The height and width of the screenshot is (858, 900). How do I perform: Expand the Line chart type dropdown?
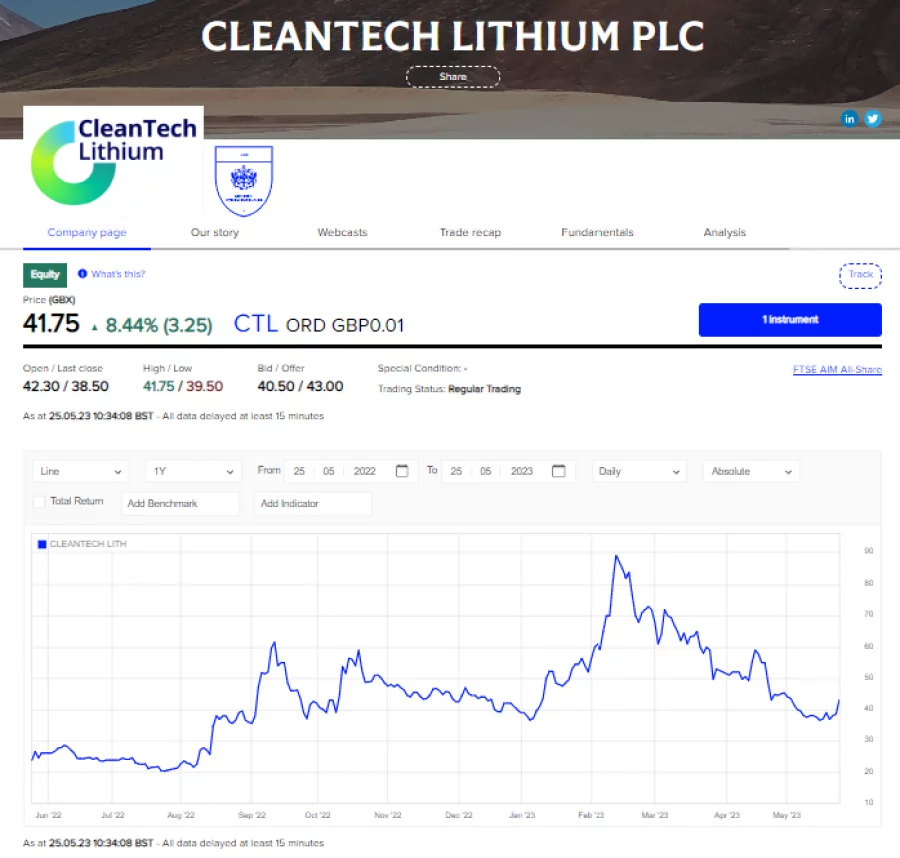(80, 471)
